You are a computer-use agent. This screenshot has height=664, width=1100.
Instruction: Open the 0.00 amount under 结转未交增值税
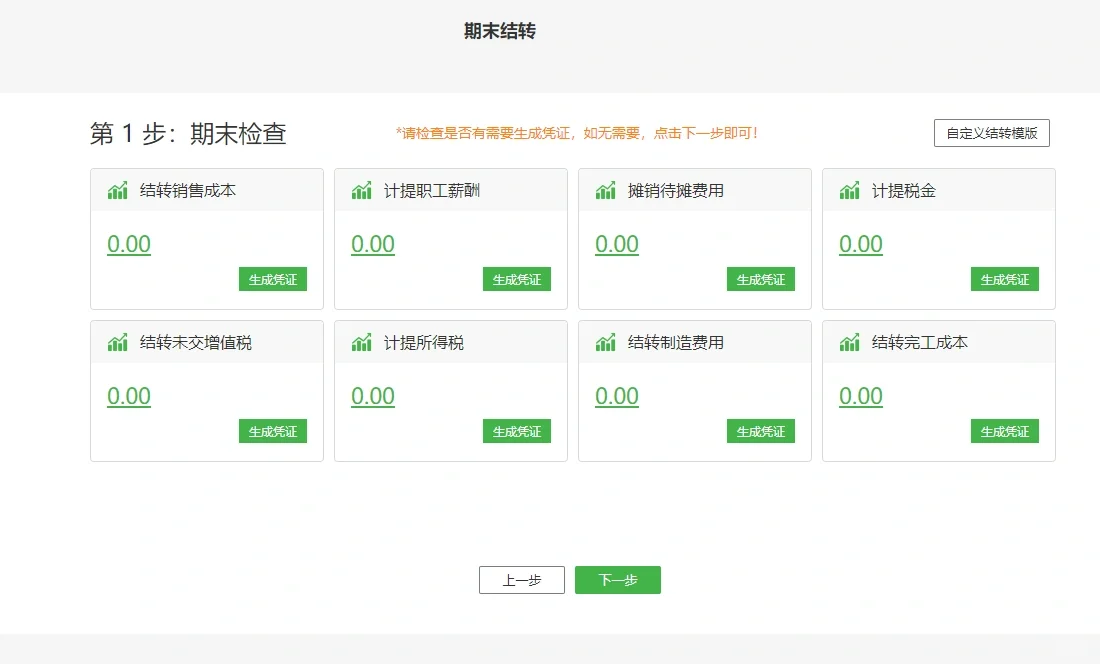pyautogui.click(x=128, y=395)
